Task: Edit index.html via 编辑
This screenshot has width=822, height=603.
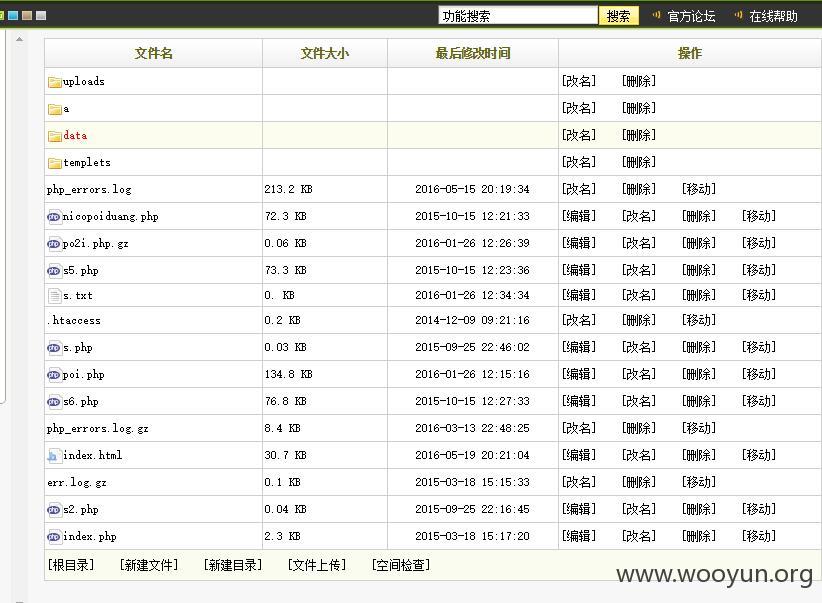Action: point(579,455)
